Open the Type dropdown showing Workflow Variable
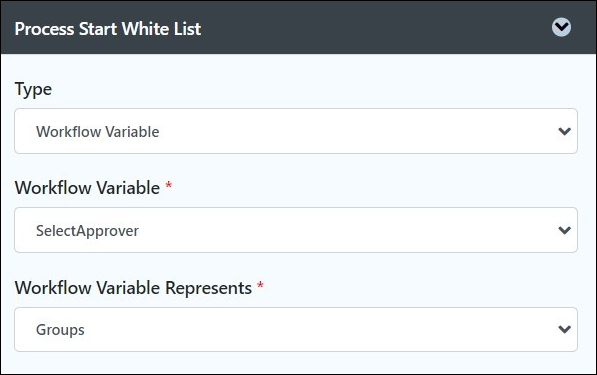597x375 pixels. click(296, 131)
